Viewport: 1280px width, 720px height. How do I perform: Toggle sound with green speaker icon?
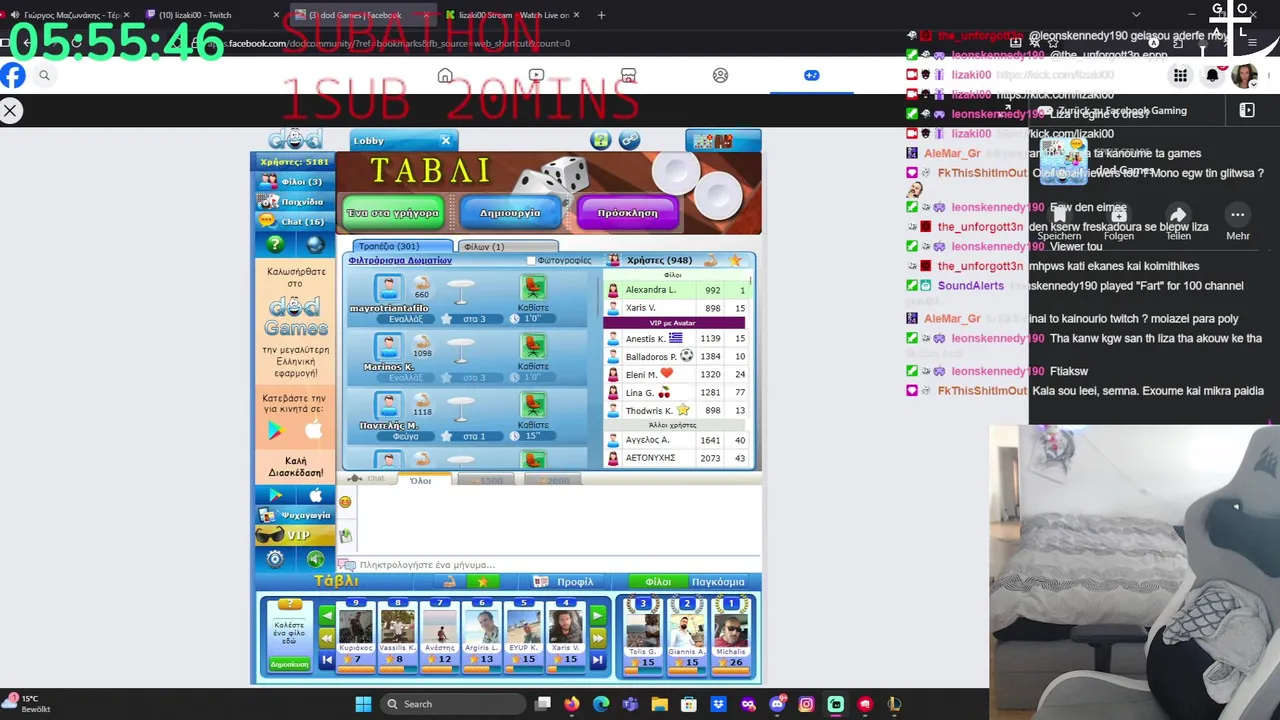[315, 559]
